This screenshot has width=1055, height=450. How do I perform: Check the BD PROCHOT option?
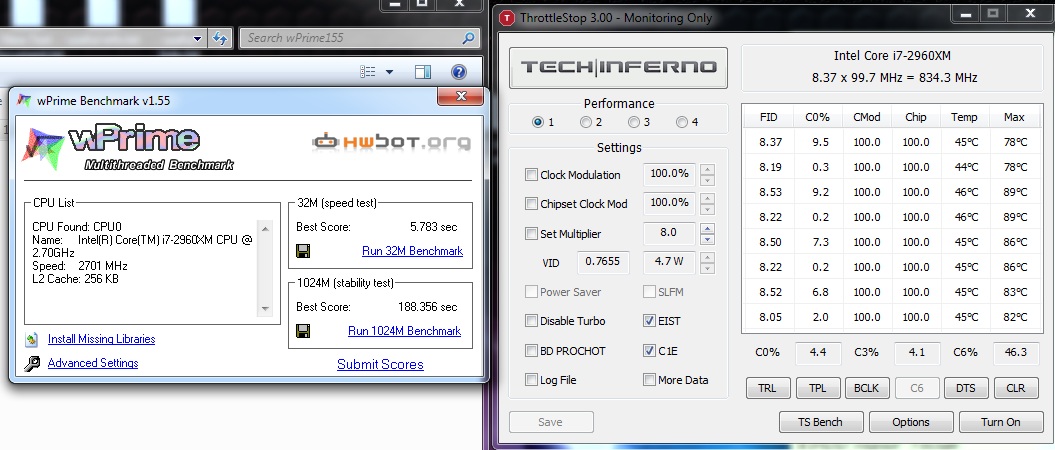click(x=532, y=350)
